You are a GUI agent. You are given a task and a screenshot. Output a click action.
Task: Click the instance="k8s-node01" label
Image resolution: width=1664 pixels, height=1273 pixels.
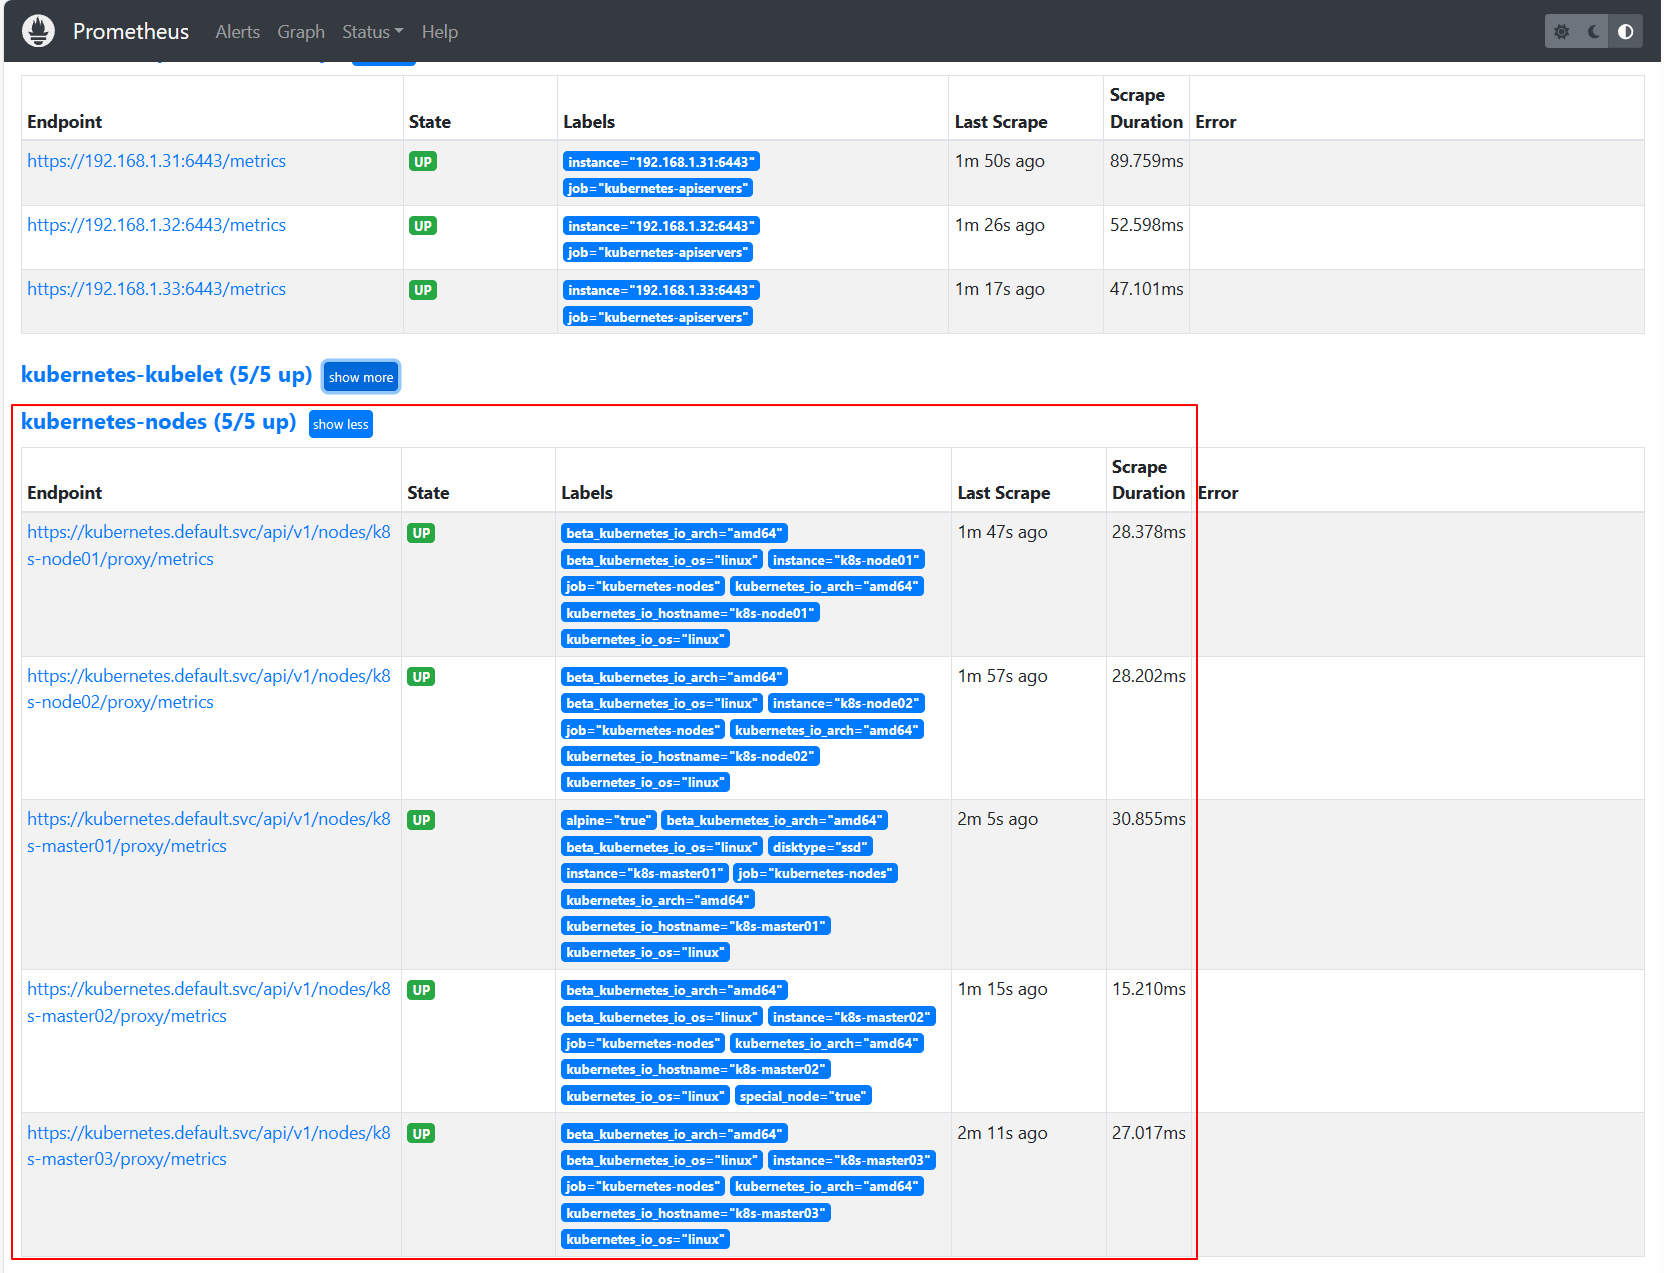click(846, 560)
